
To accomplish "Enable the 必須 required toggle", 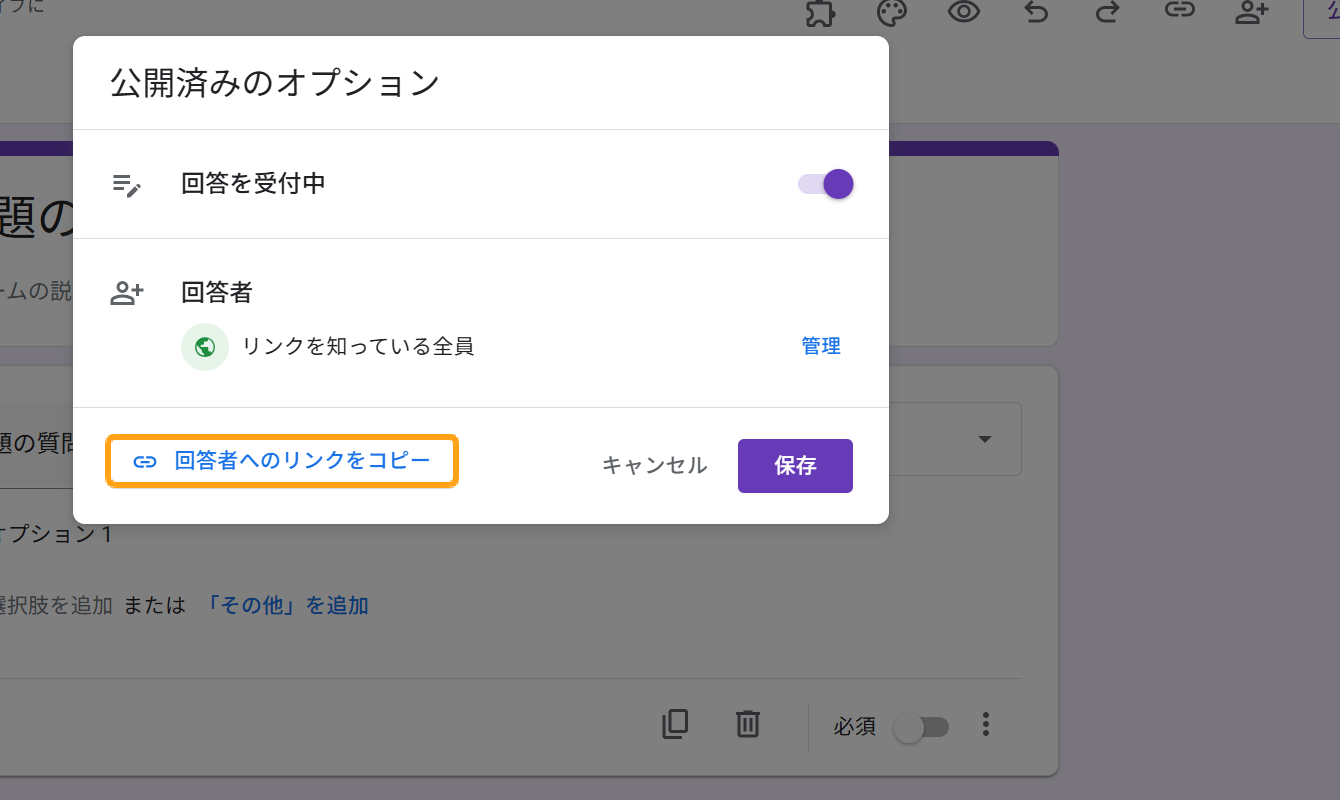I will pos(921,727).
